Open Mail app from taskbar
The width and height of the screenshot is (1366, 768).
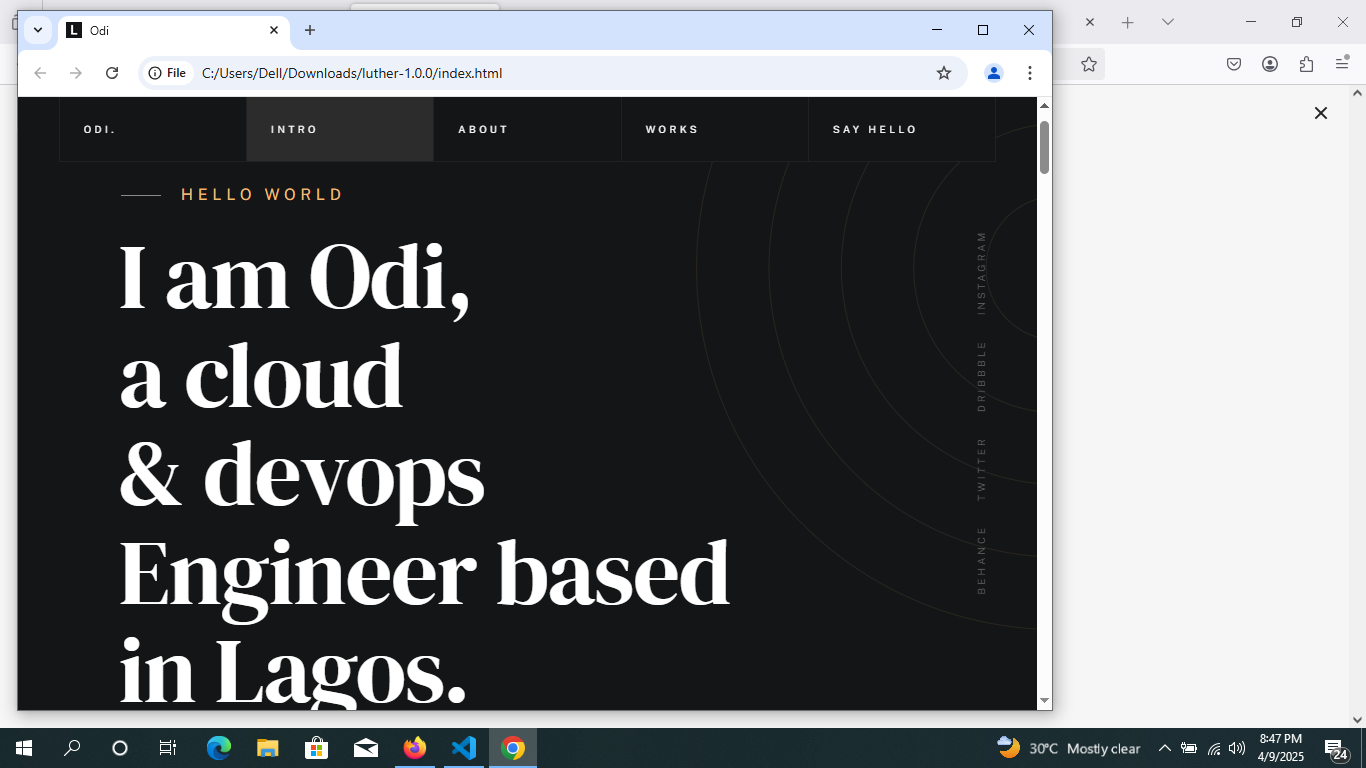[365, 748]
